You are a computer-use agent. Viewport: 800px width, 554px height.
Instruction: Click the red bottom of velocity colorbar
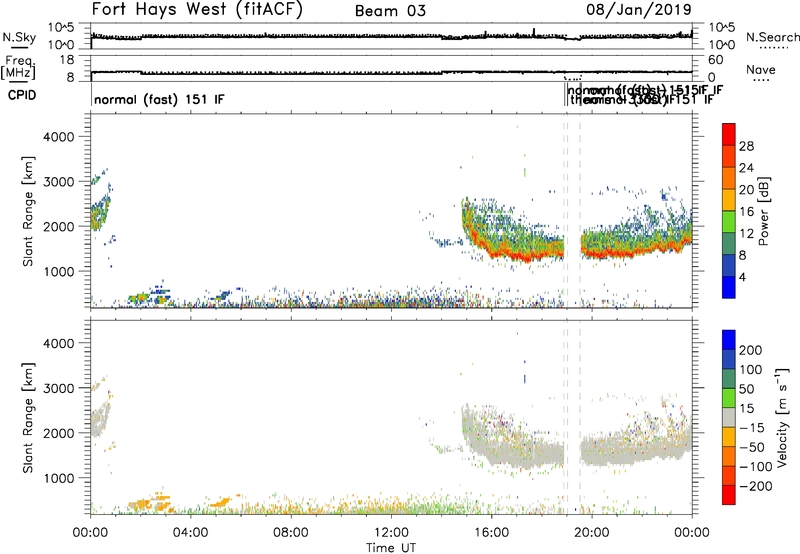(x=729, y=495)
